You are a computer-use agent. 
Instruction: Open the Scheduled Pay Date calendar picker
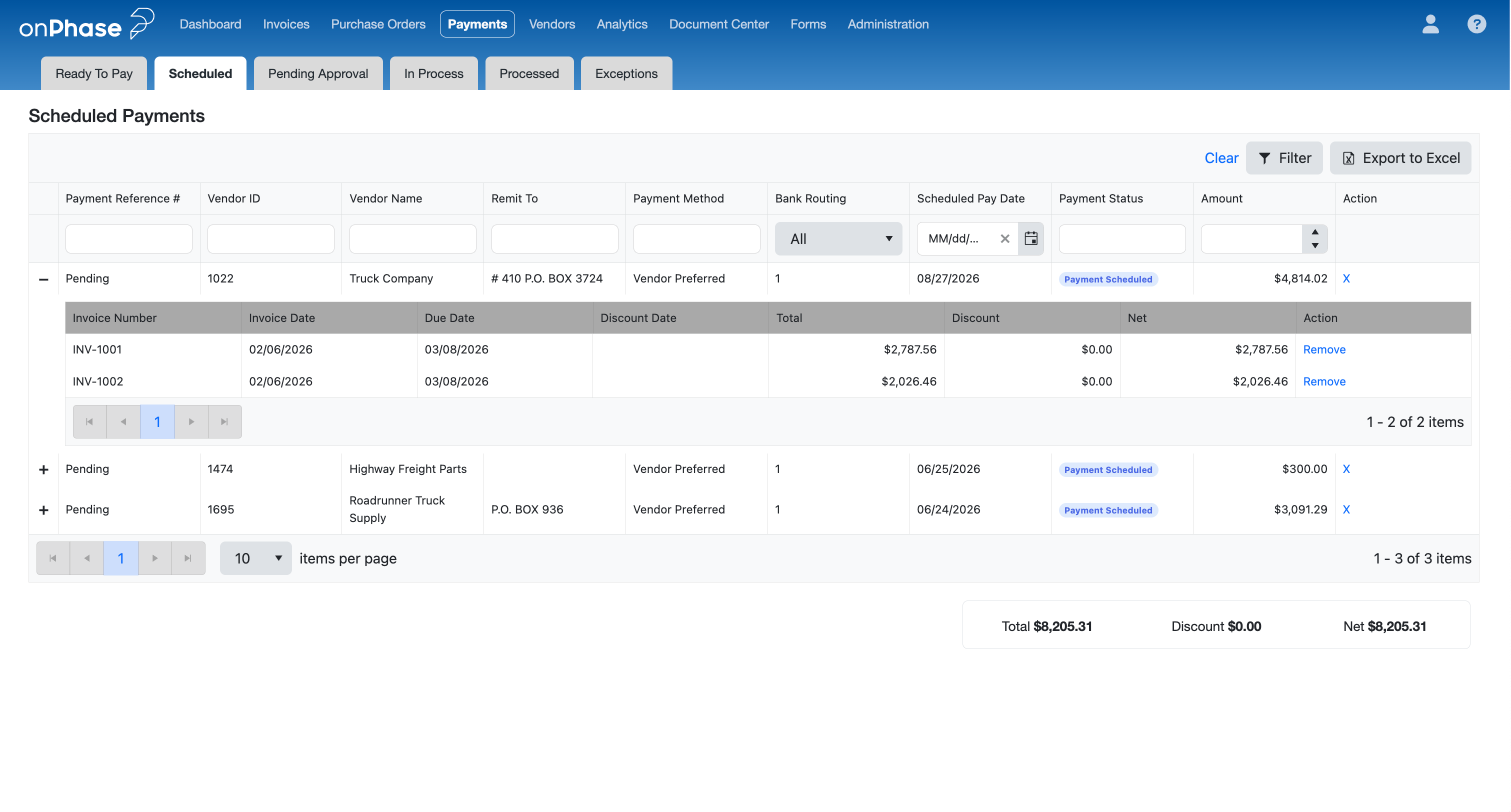(1031, 239)
